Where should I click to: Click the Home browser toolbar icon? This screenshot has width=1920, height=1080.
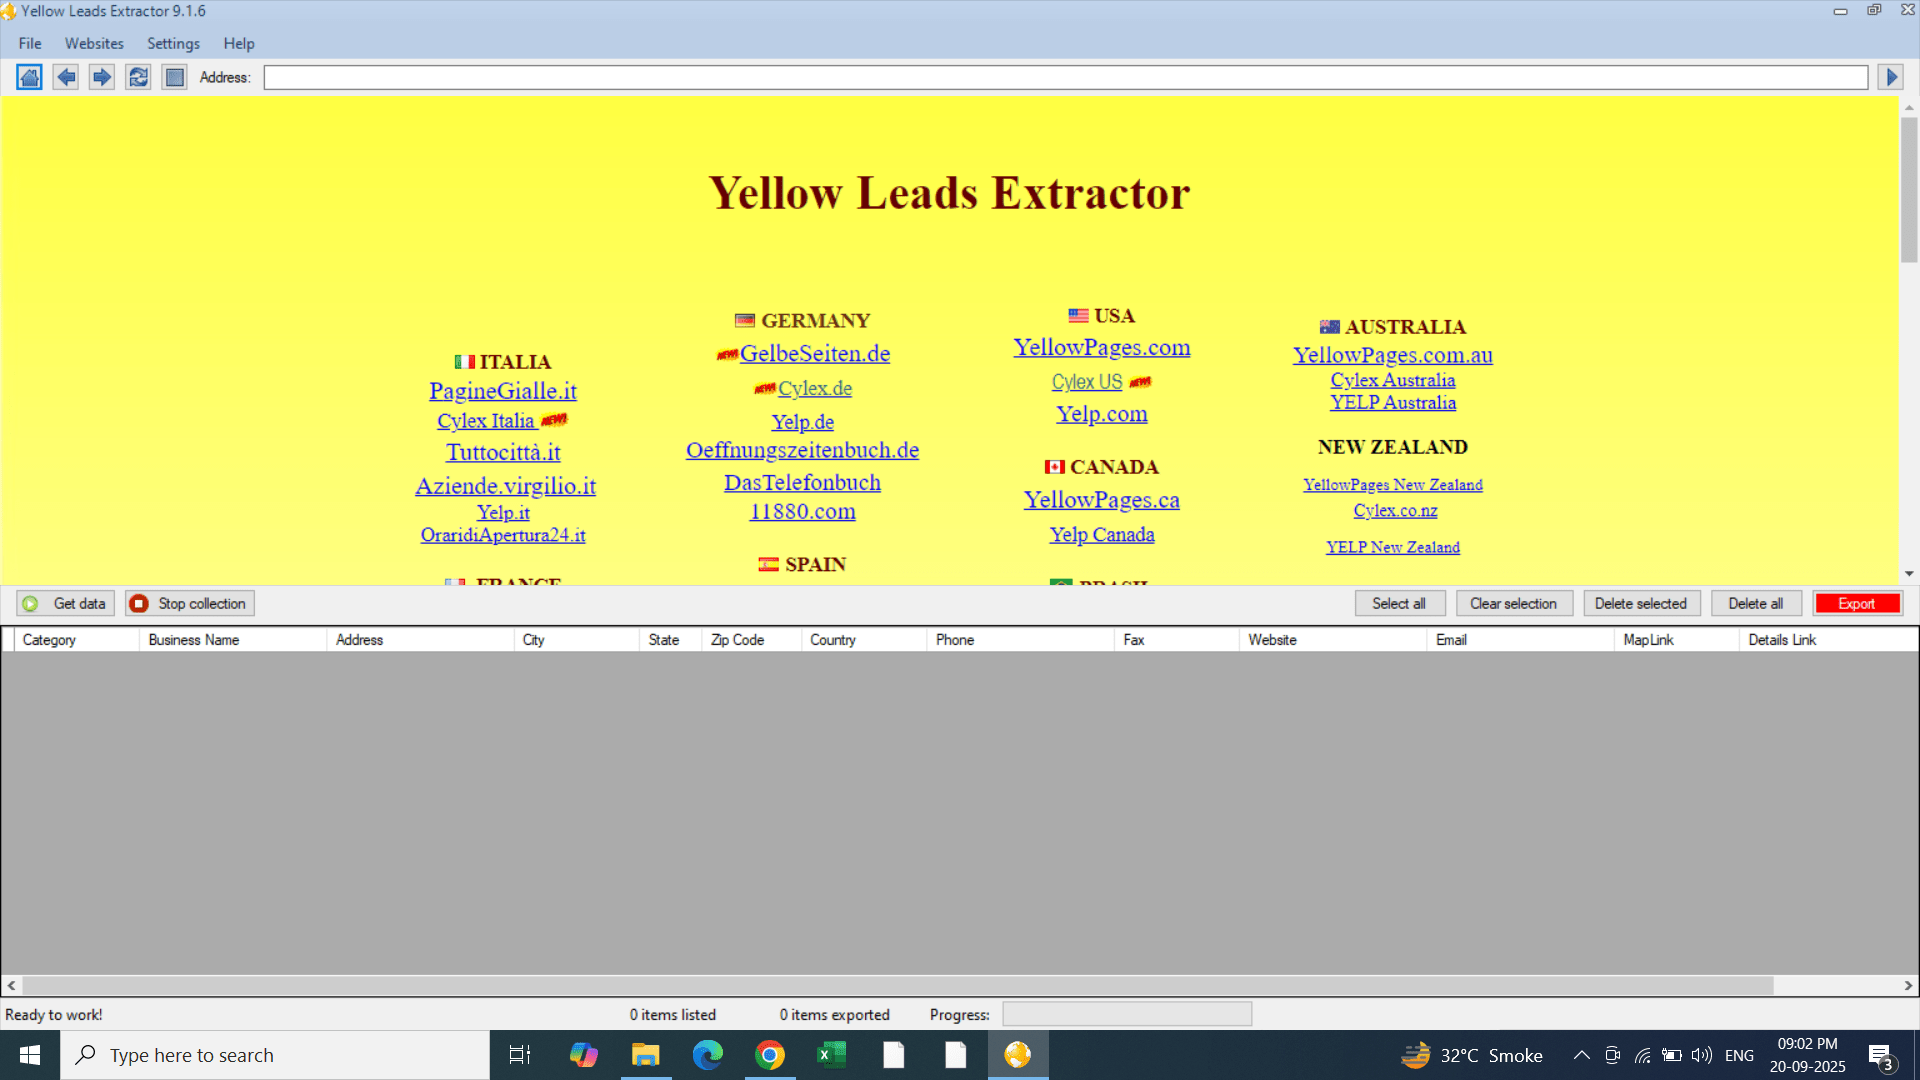[x=29, y=77]
